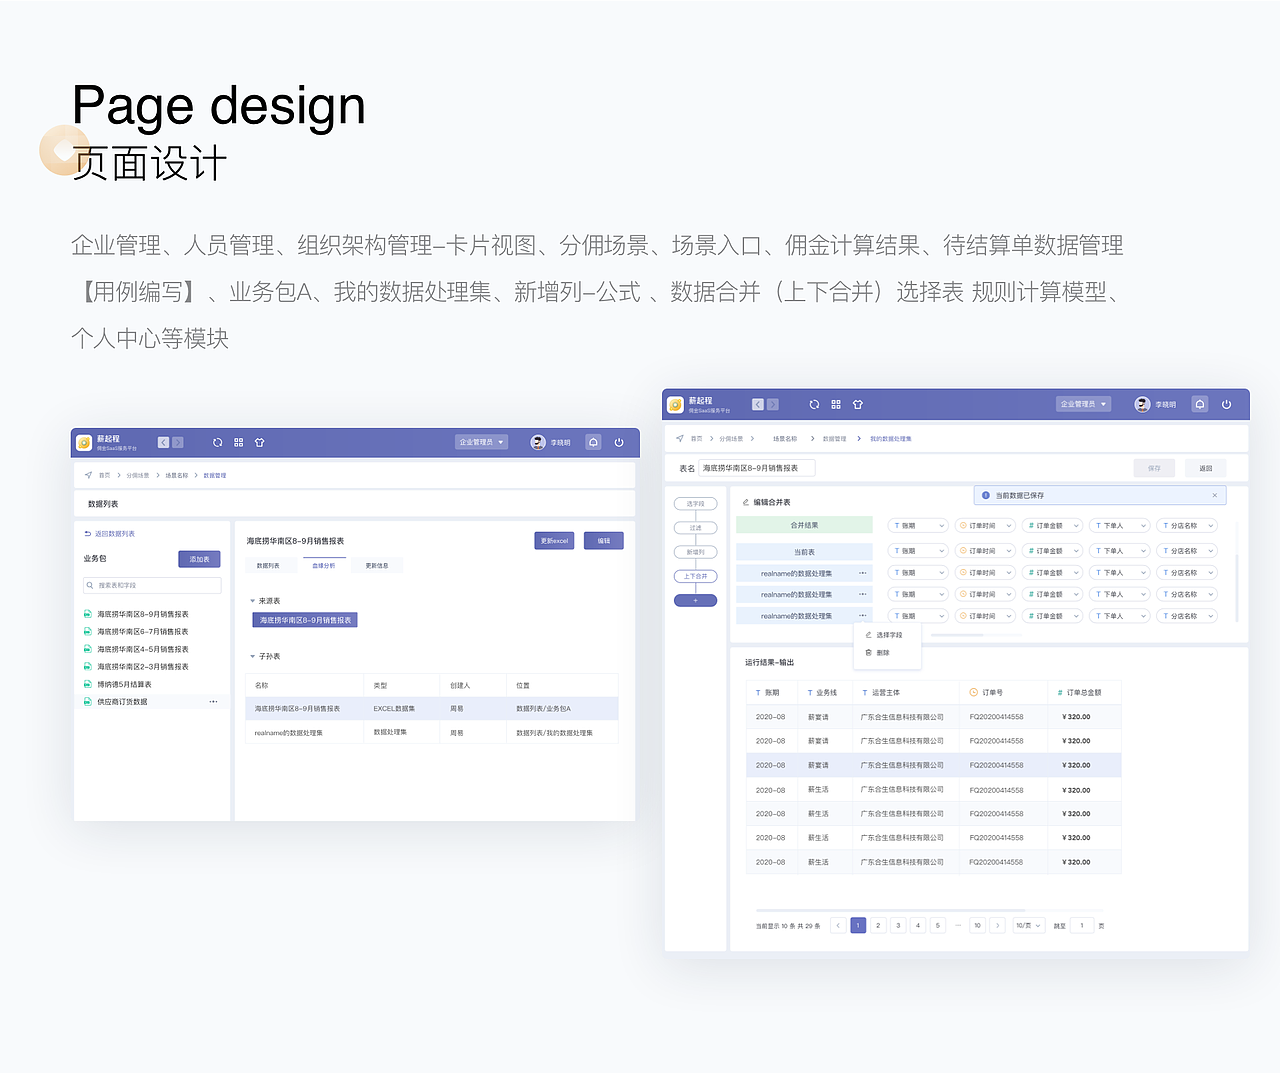Screen dimensions: 1280x1073
Task: Open 订单时间 dropdown in the 合并结果 row
Action: click(x=986, y=525)
